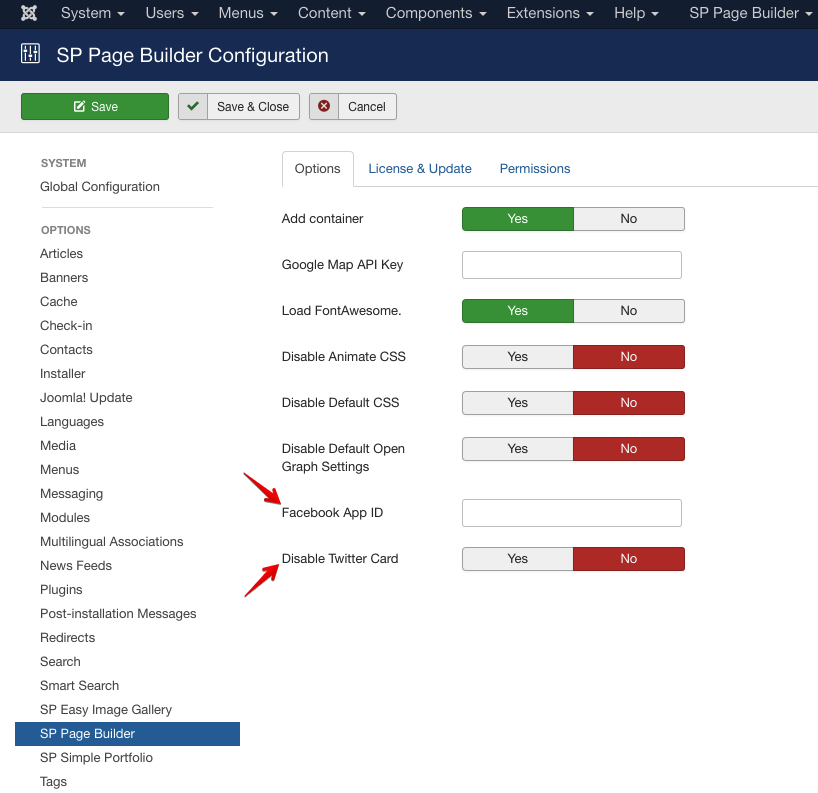Open the SP Page Builder top menu

click(x=751, y=13)
